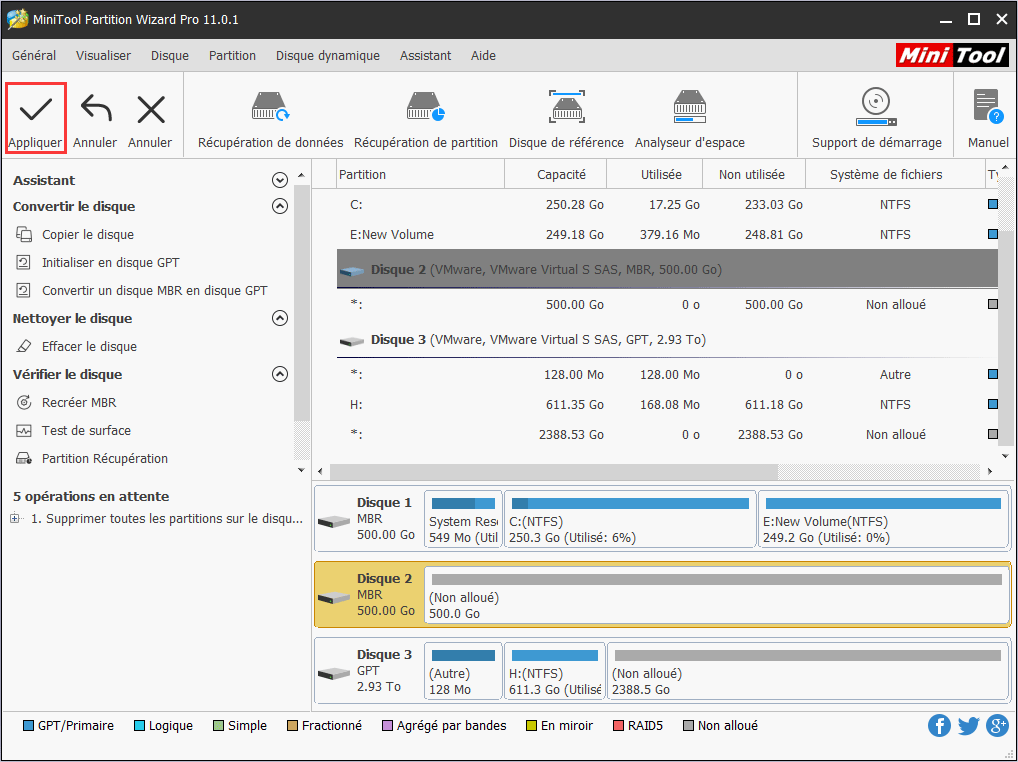Select E:New Volume(NTFS) block in disk map
Image resolution: width=1018 pixels, height=762 pixels.
coord(884,519)
